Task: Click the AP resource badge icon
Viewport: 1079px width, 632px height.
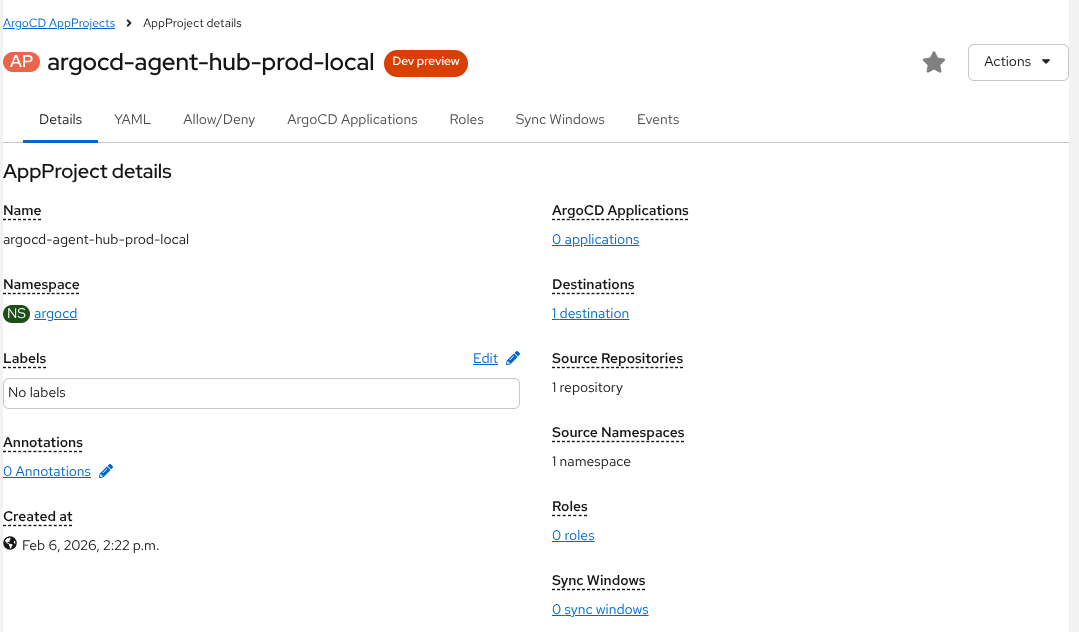Action: pos(21,62)
